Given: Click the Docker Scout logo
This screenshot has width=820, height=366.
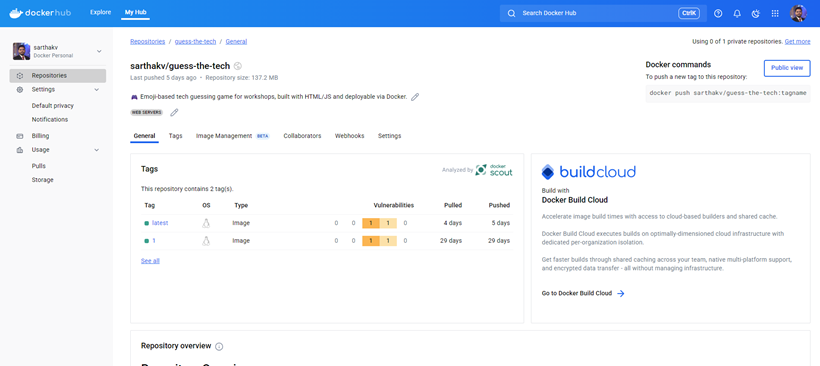Looking at the screenshot, I should (494, 170).
